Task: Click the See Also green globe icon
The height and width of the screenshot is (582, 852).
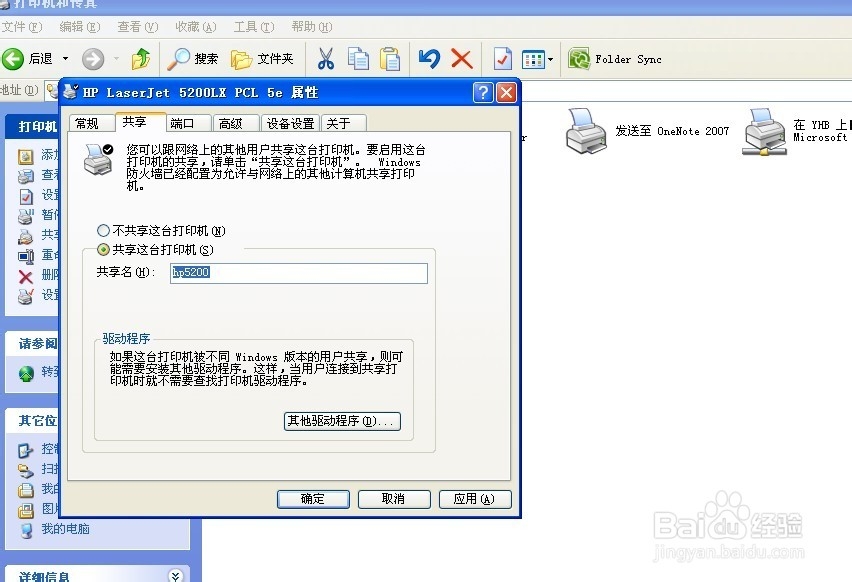Action: [26, 374]
